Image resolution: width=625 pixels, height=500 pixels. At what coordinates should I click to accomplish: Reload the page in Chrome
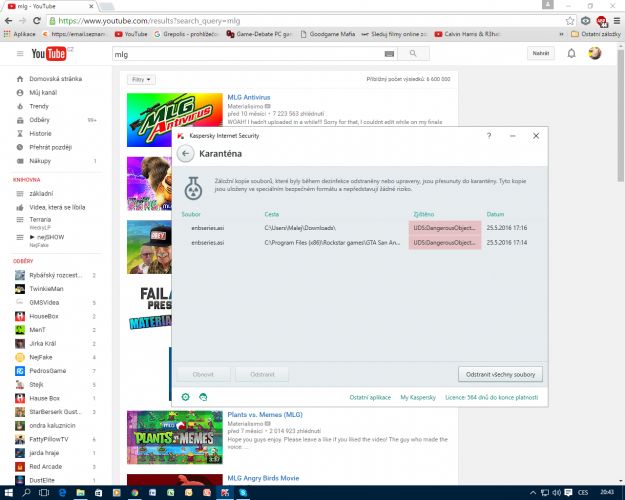click(37, 21)
